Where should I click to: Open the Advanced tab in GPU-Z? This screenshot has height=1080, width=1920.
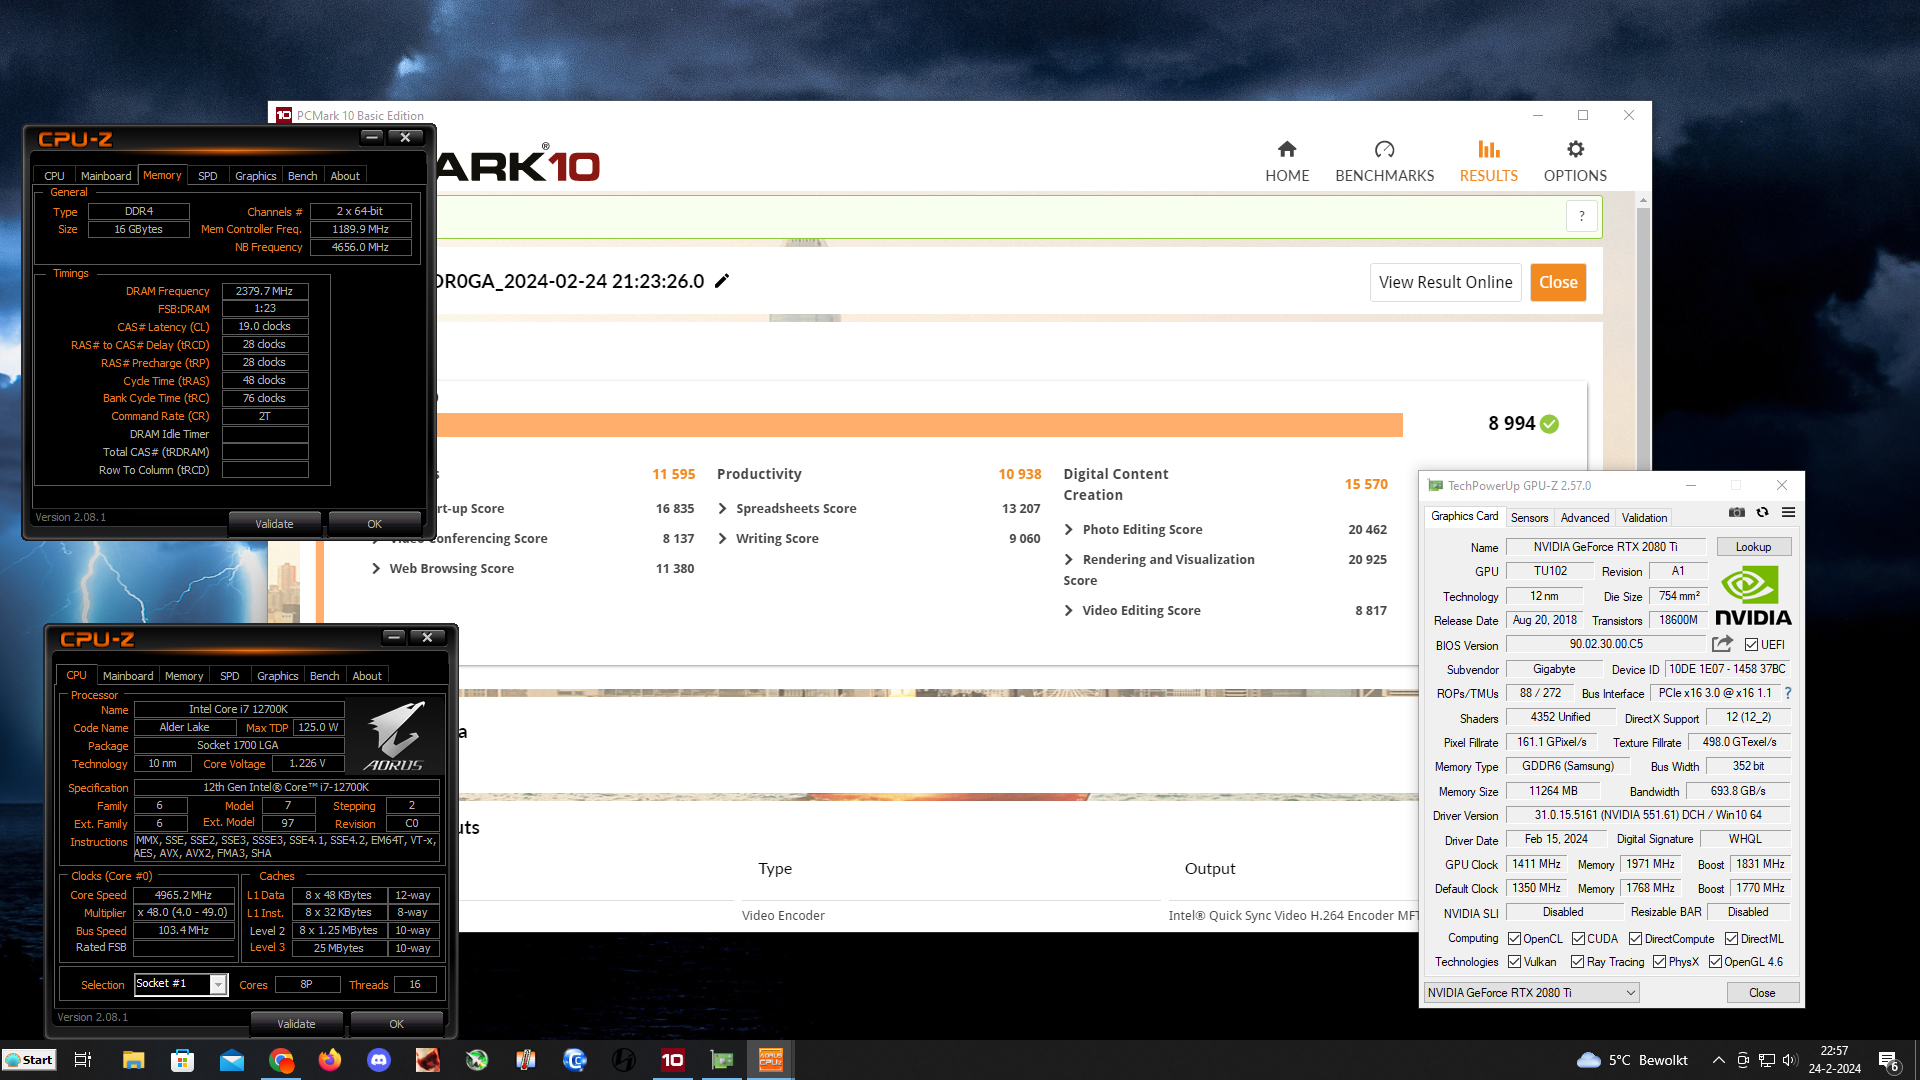(1585, 518)
